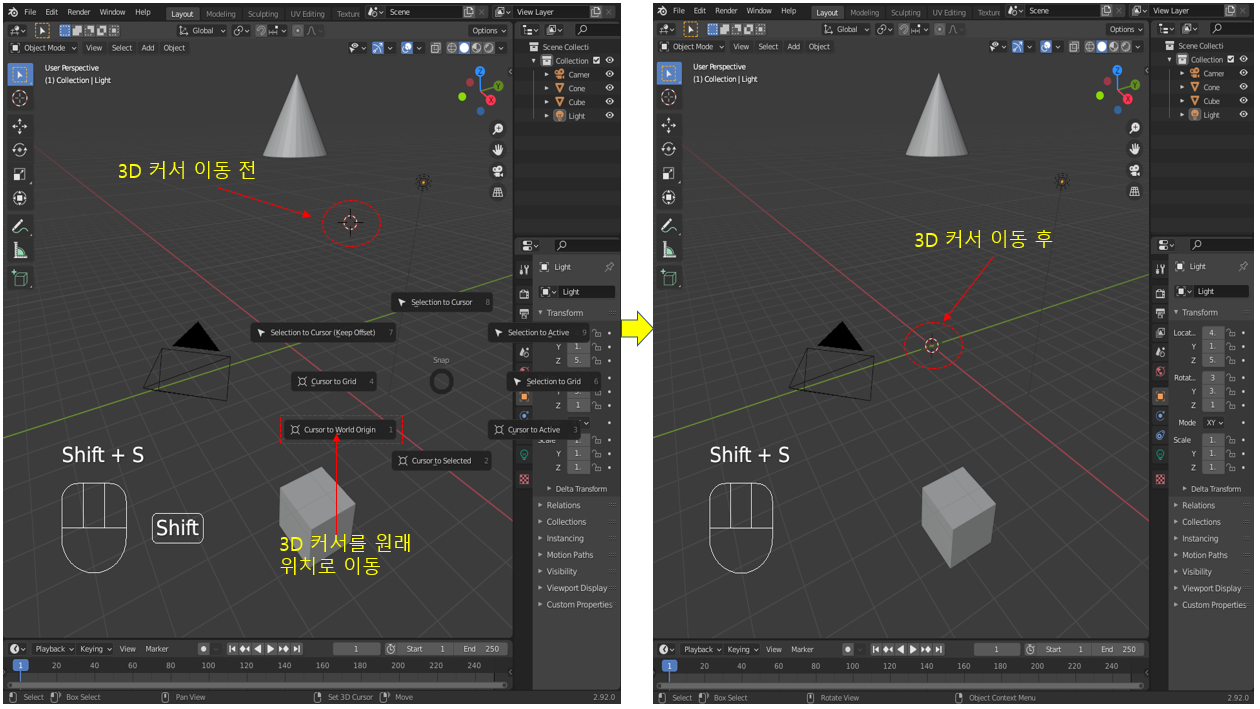1260x709 pixels.
Task: Toggle Cube visibility eye in left screenshot outliner
Action: pyautogui.click(x=609, y=102)
